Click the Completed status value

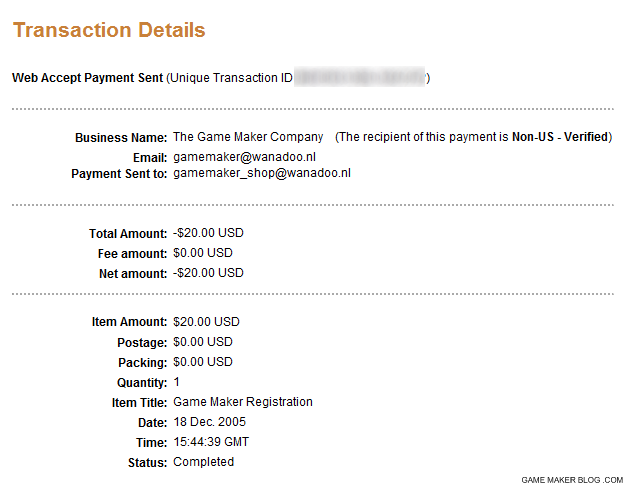coord(203,462)
